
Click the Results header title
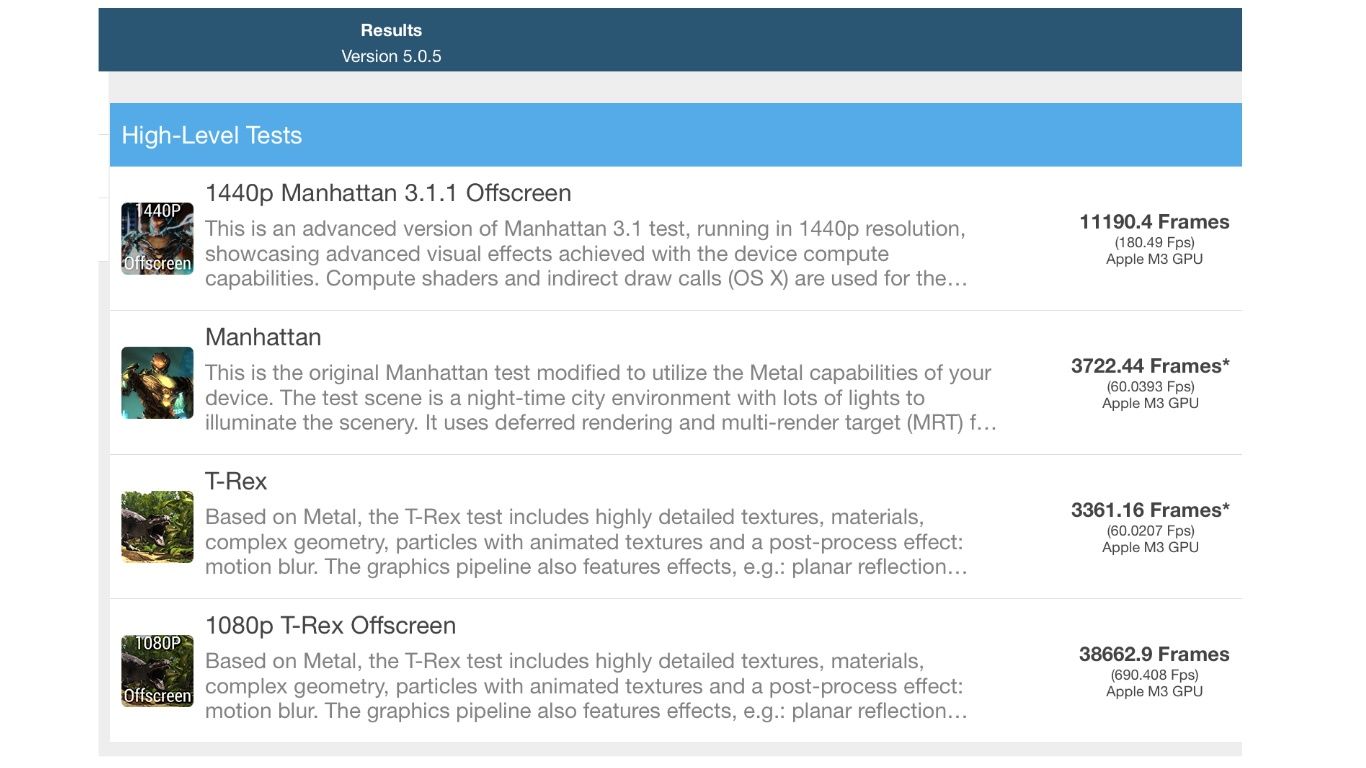[391, 30]
